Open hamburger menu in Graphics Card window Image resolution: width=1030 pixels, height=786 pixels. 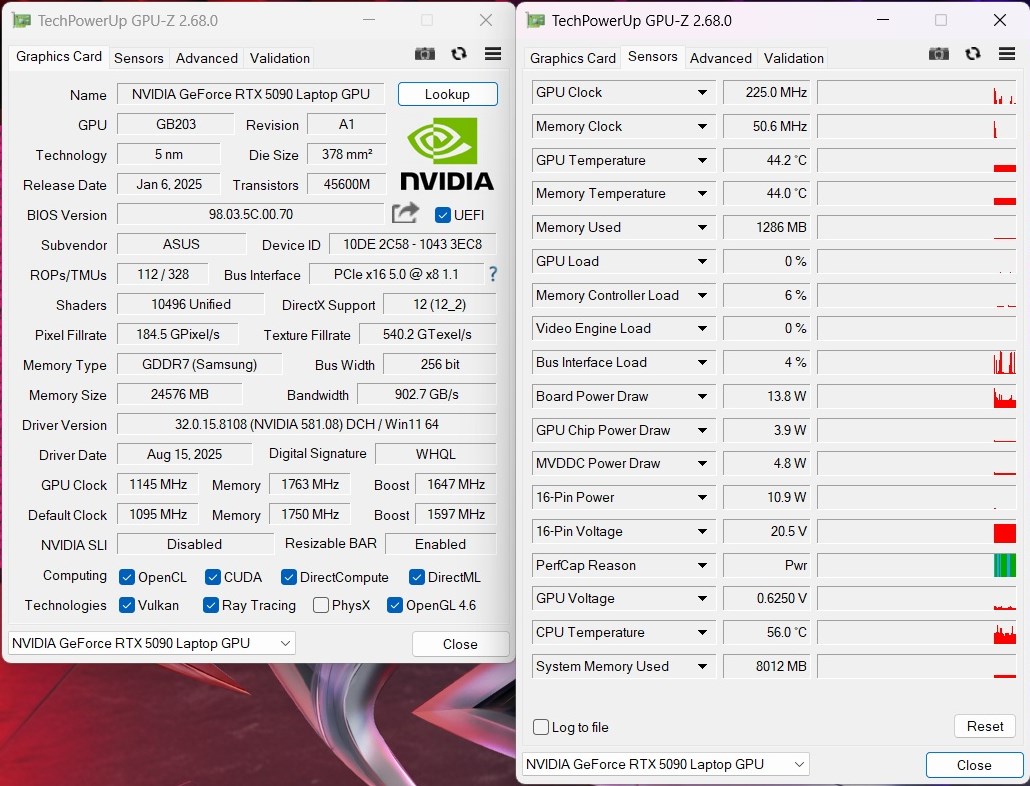point(493,54)
